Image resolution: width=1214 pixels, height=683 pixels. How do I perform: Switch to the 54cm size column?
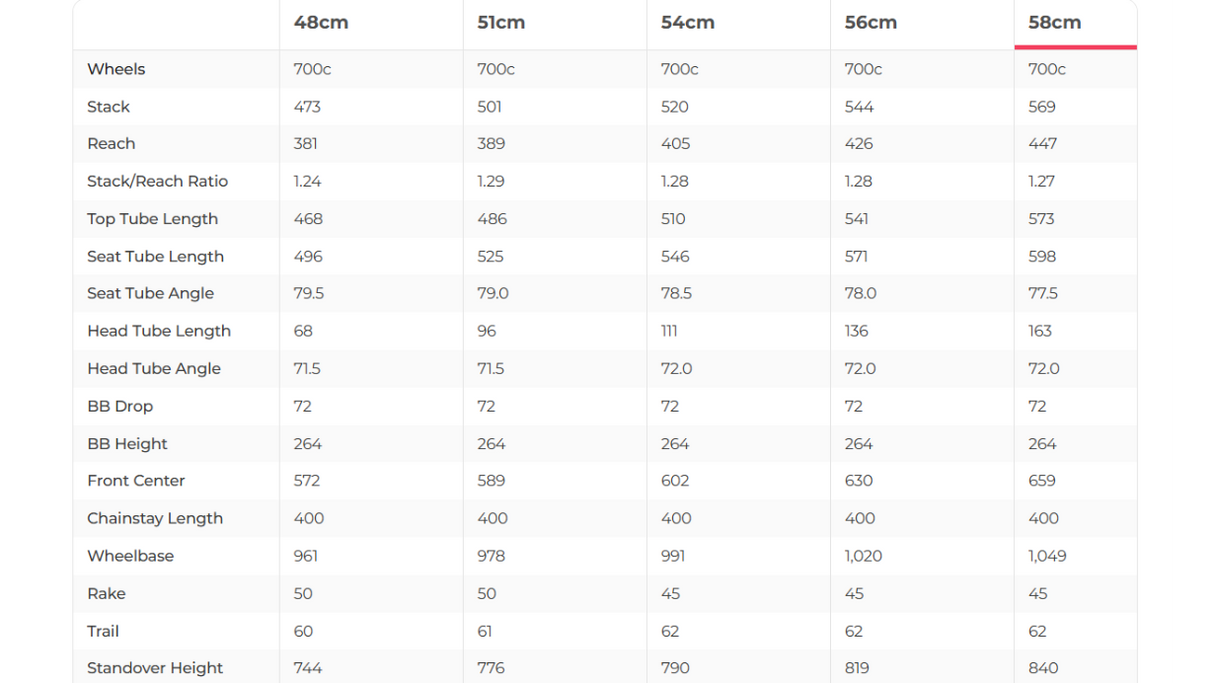click(x=687, y=23)
